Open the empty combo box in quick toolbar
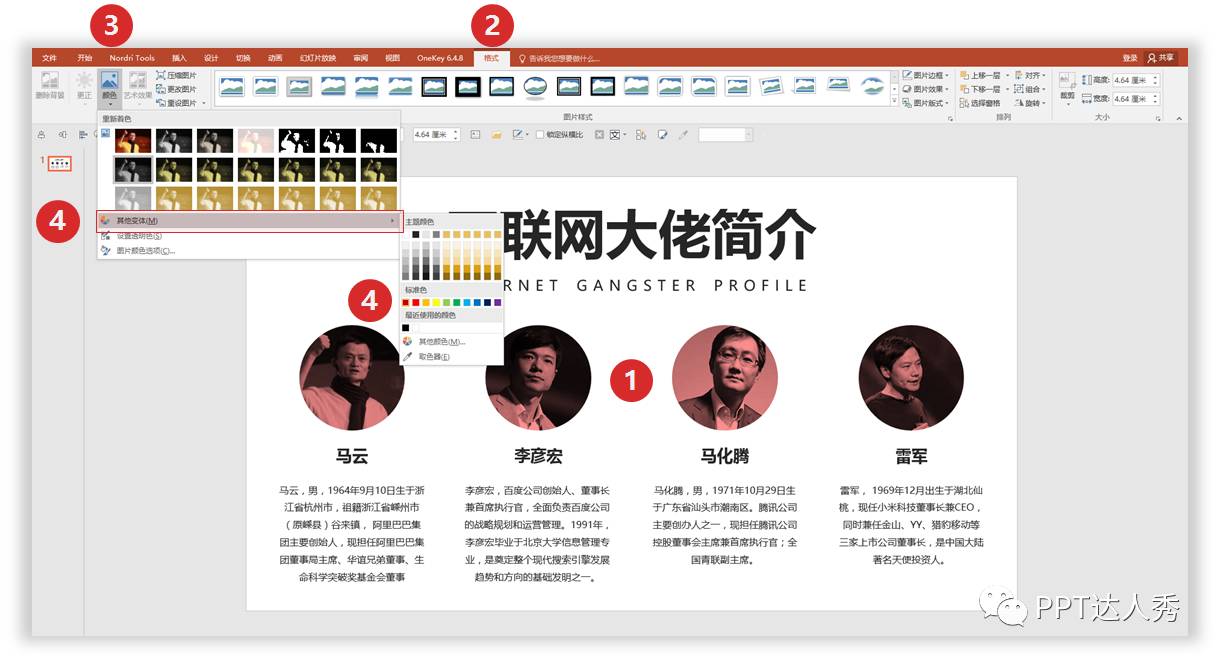This screenshot has height=662, width=1220. pos(724,134)
